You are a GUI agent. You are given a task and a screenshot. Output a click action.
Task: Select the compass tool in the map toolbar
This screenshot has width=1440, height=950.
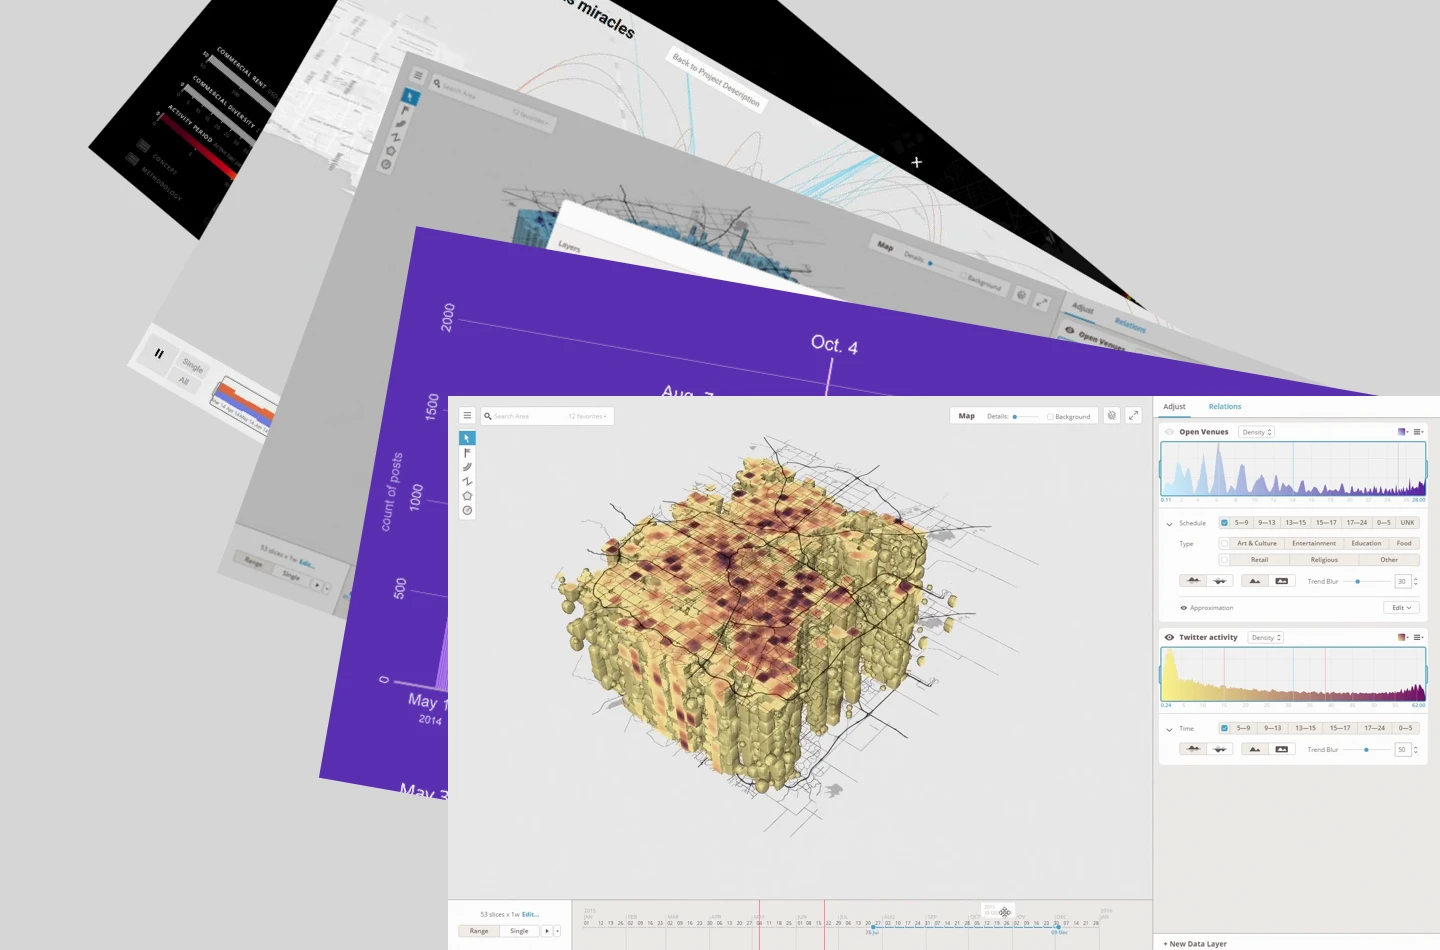pyautogui.click(x=467, y=511)
